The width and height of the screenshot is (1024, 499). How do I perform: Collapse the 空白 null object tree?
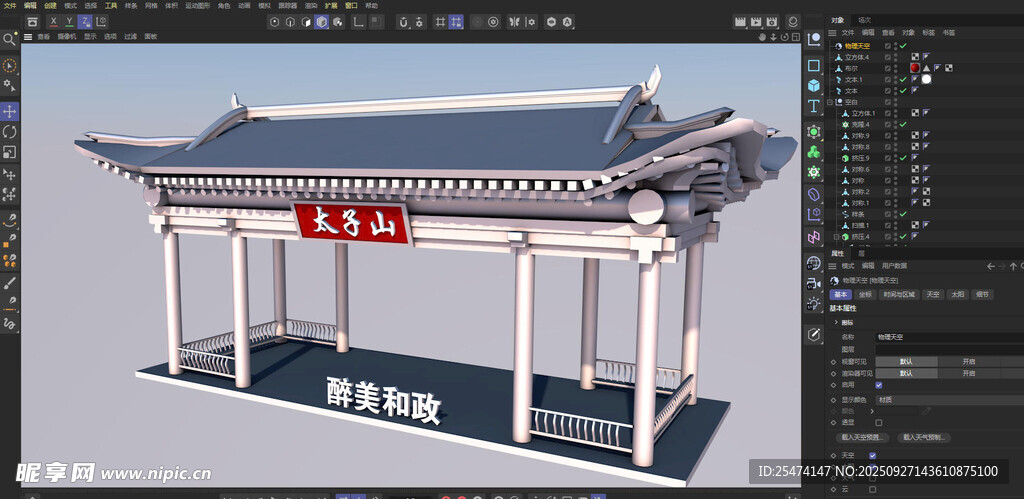(830, 102)
